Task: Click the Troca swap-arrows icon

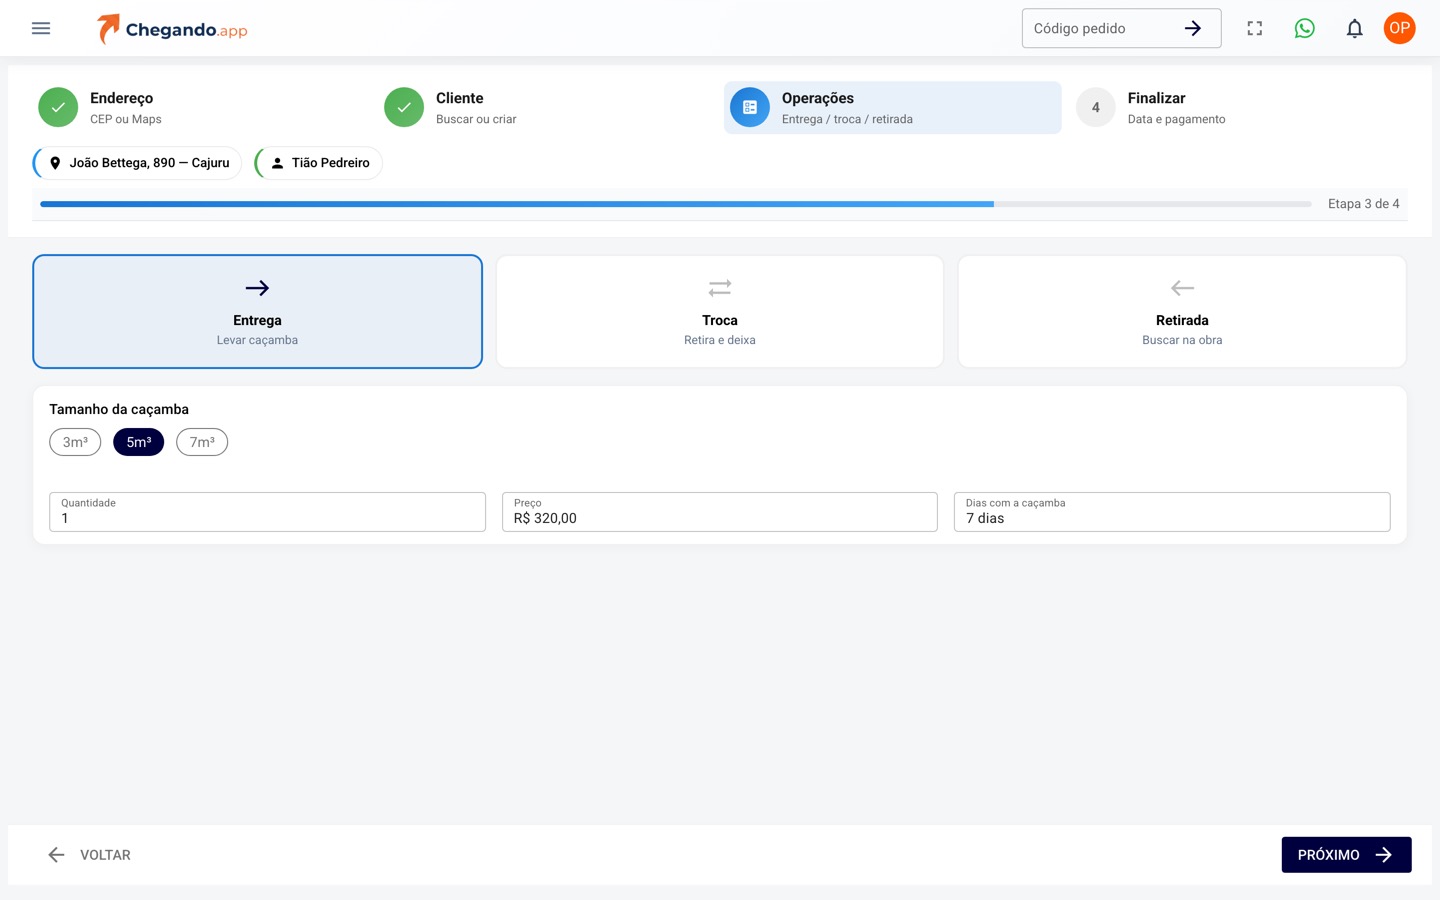Action: (x=720, y=288)
